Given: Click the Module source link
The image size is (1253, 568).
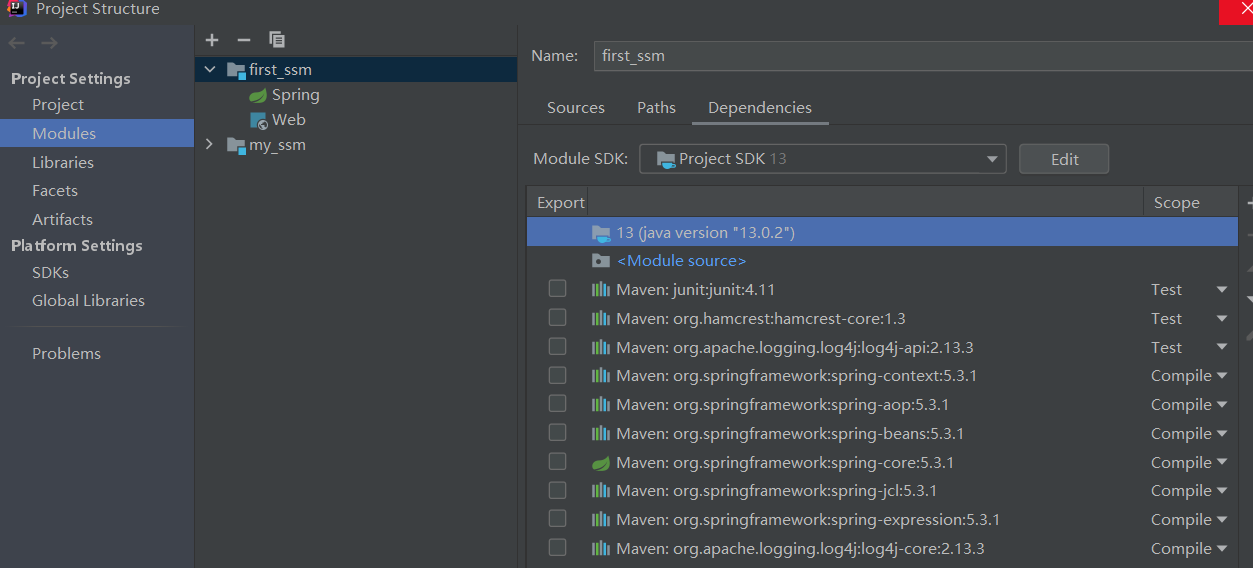Looking at the screenshot, I should [681, 261].
